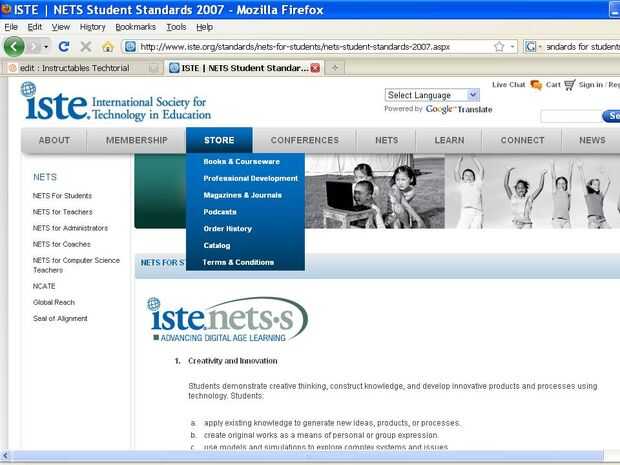
Task: Click the Creativity and Innovation heading
Action: (232, 361)
